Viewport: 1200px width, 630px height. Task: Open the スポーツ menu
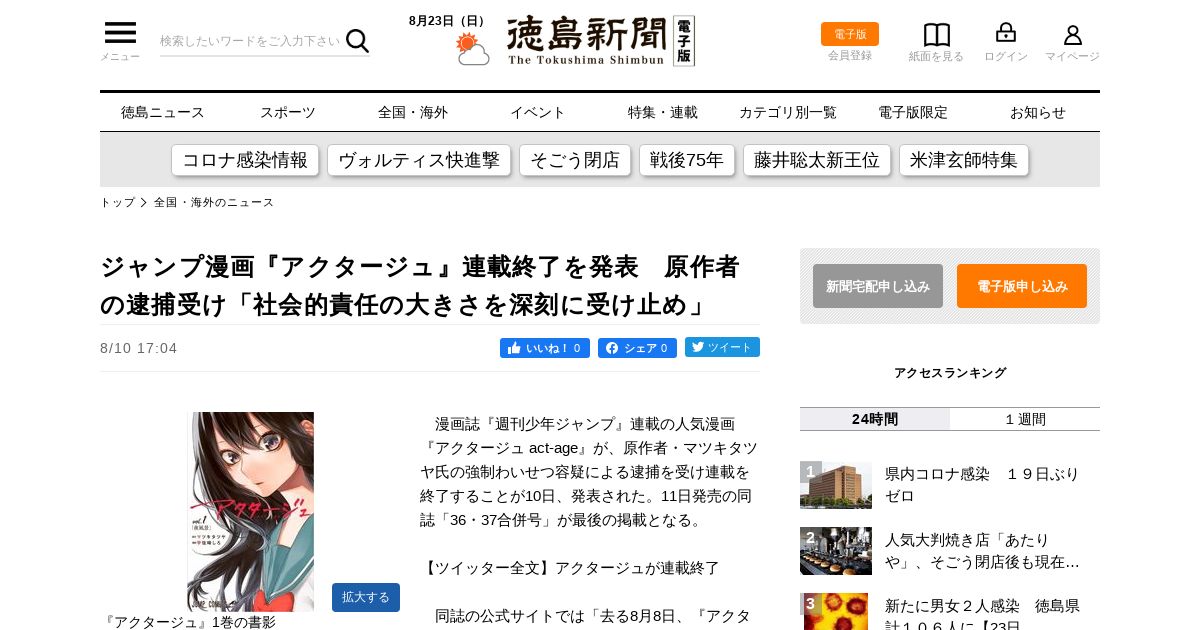(x=288, y=112)
